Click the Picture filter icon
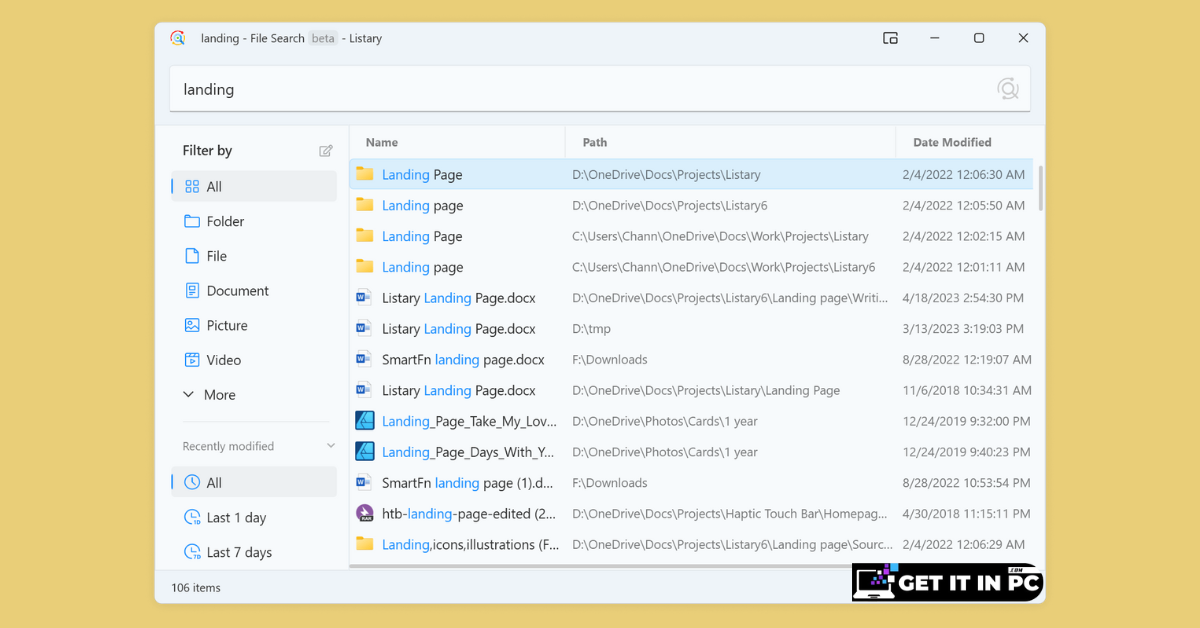The height and width of the screenshot is (628, 1200). coord(192,325)
